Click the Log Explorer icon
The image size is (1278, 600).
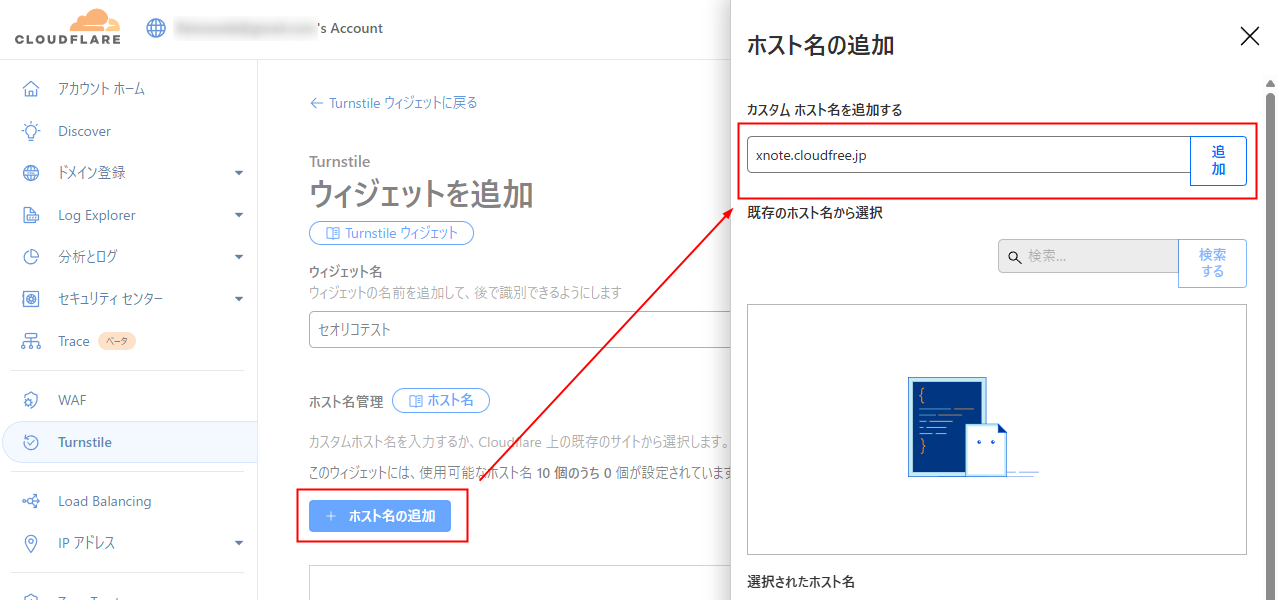point(31,215)
